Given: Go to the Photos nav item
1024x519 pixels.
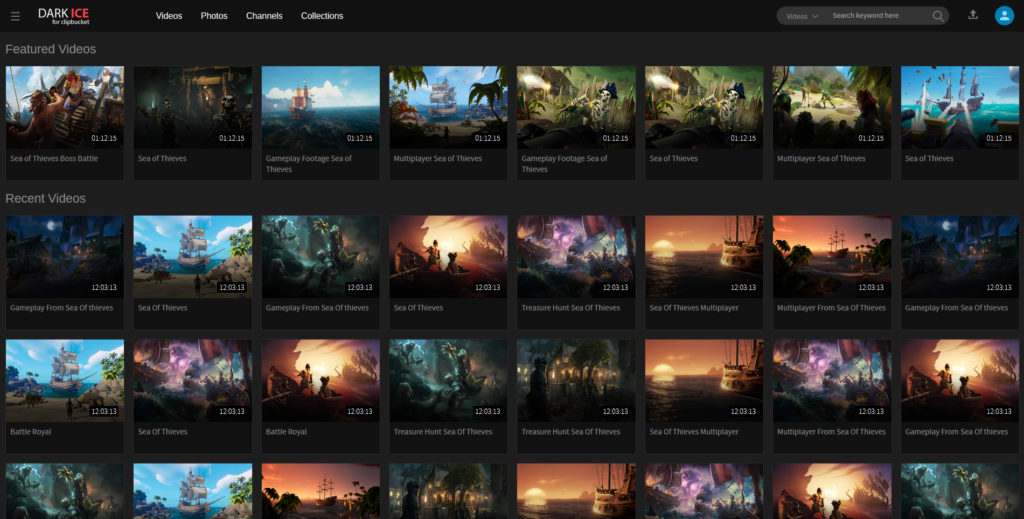Looking at the screenshot, I should pos(214,16).
